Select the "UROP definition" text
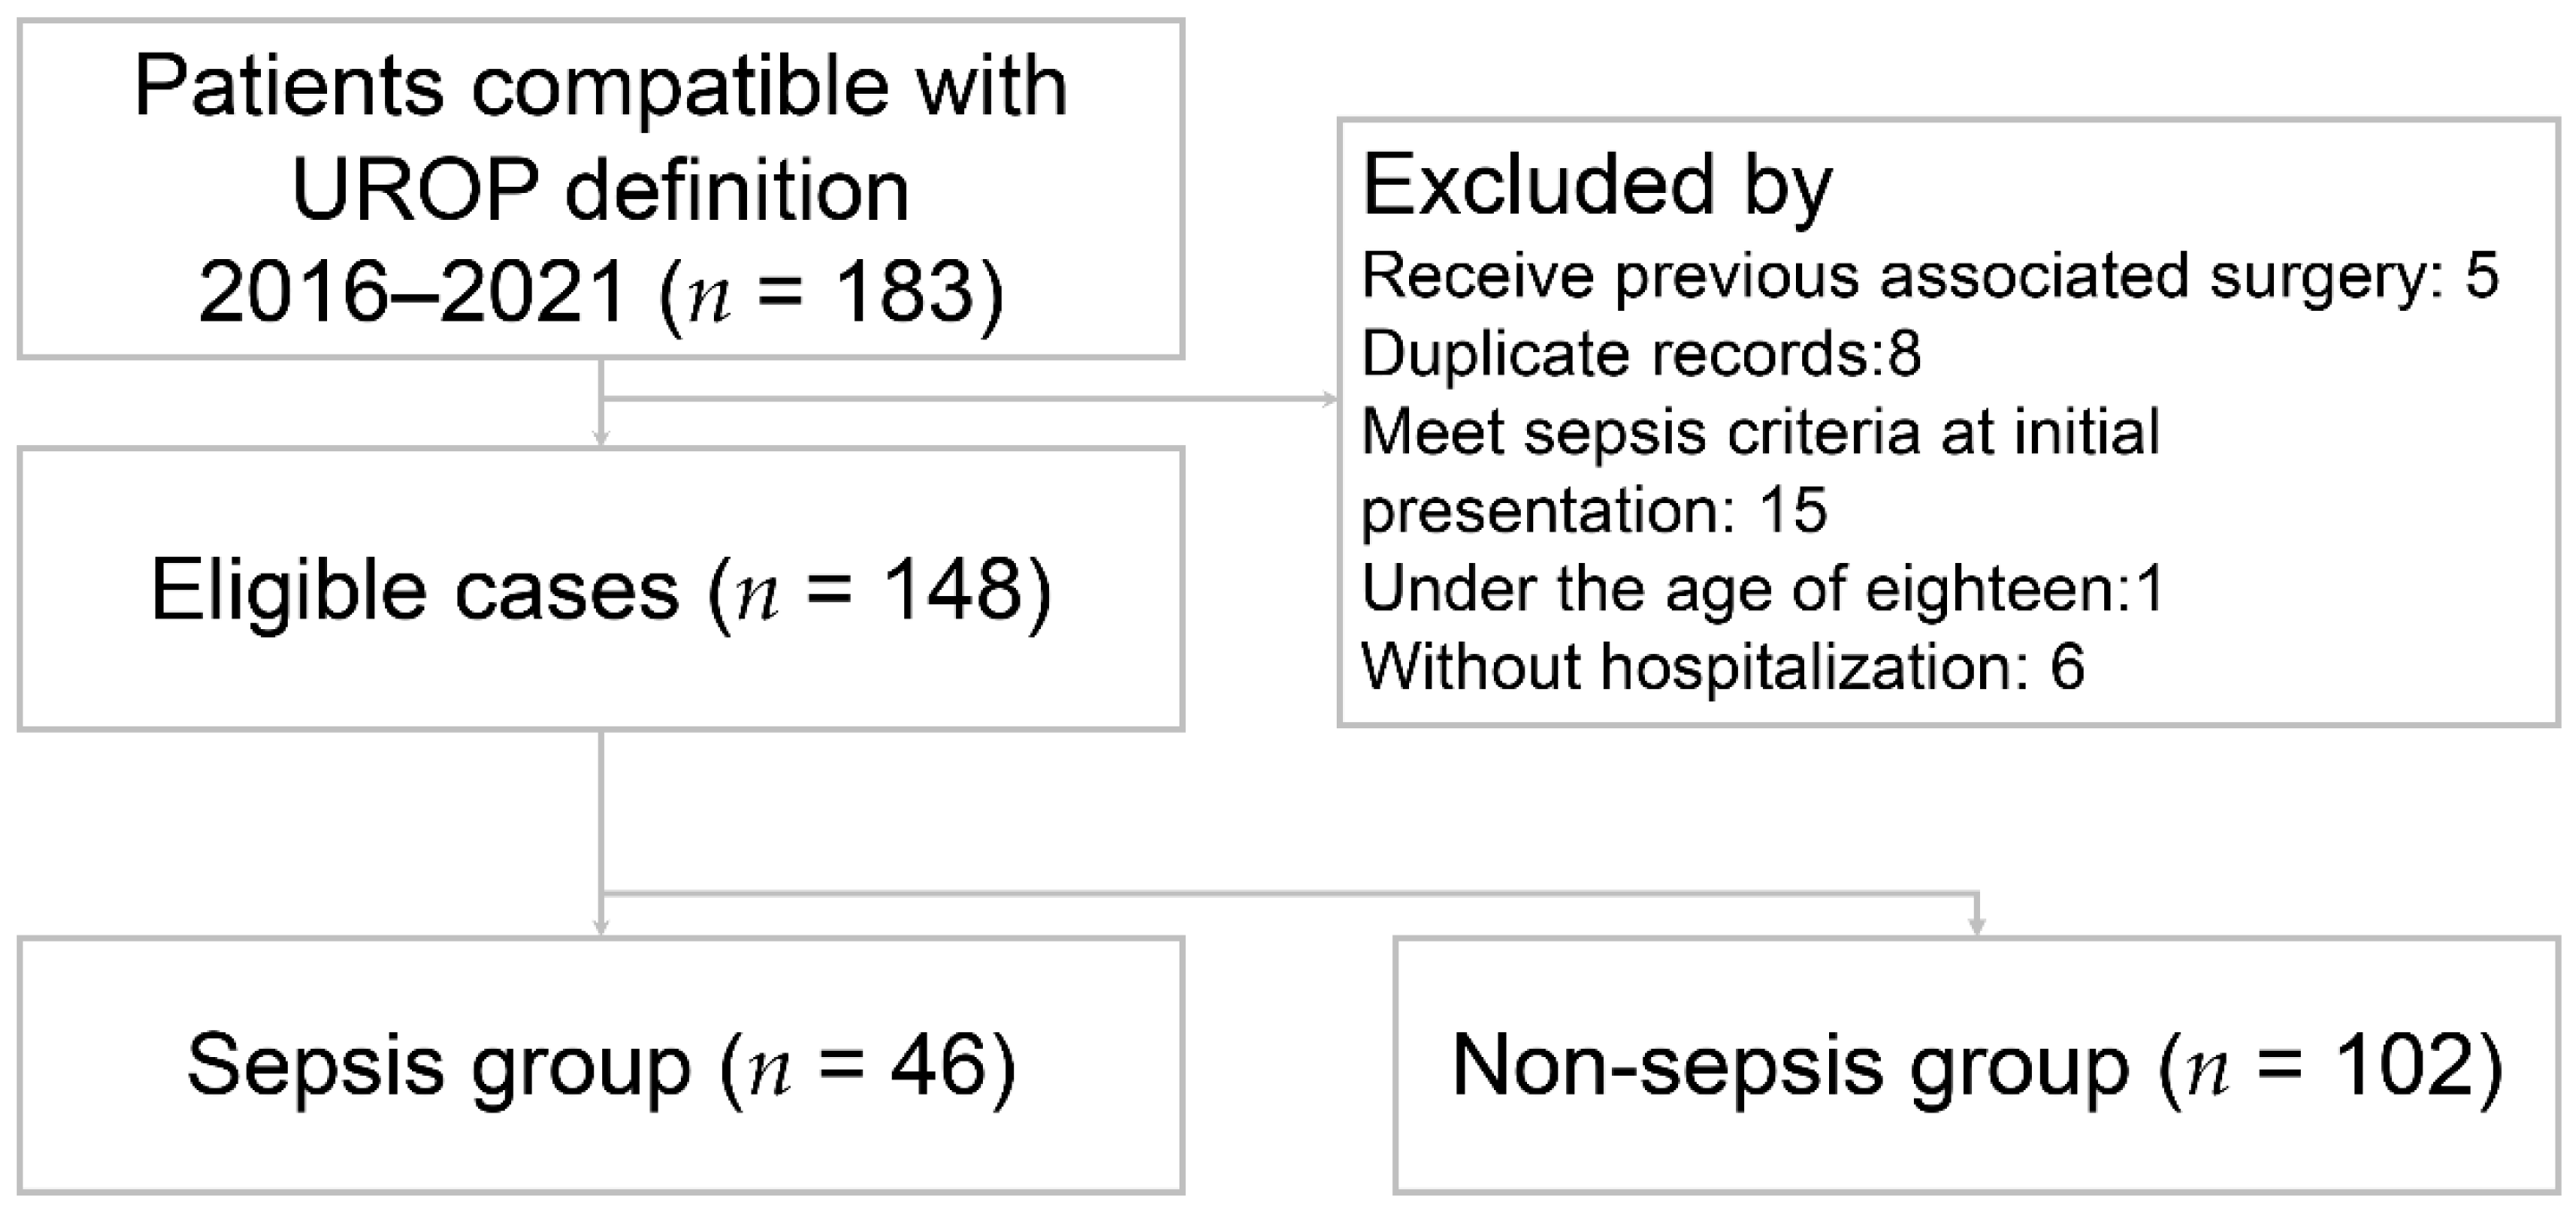2576x1217 pixels. [600, 190]
